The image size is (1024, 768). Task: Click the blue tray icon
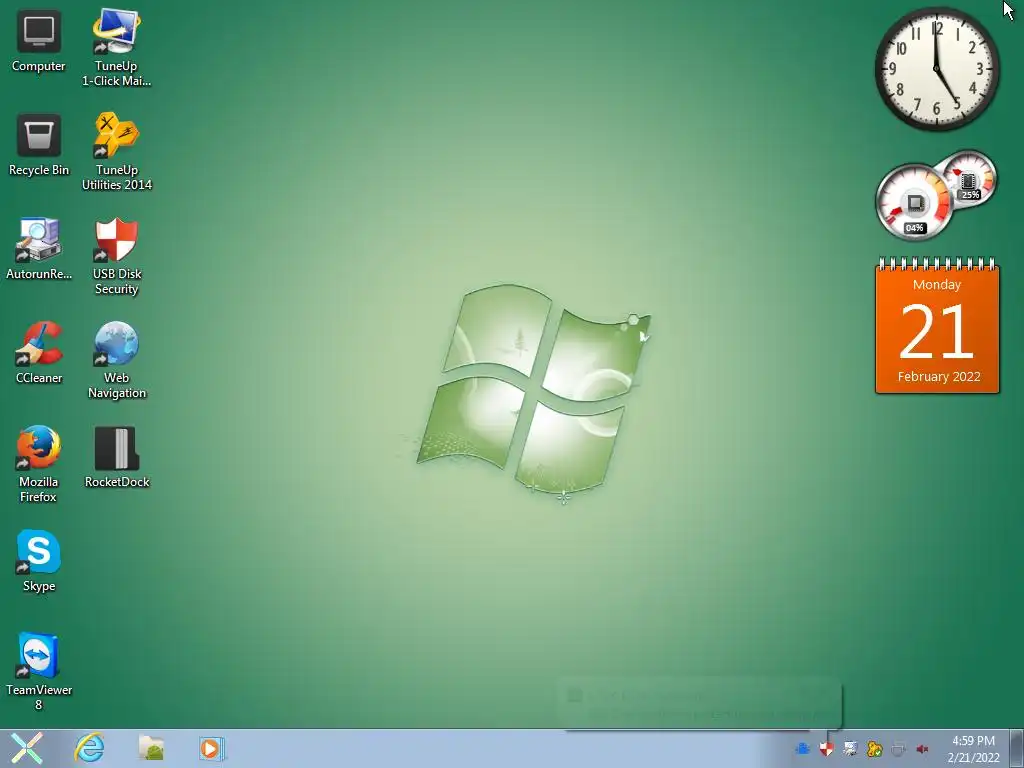[x=803, y=748]
